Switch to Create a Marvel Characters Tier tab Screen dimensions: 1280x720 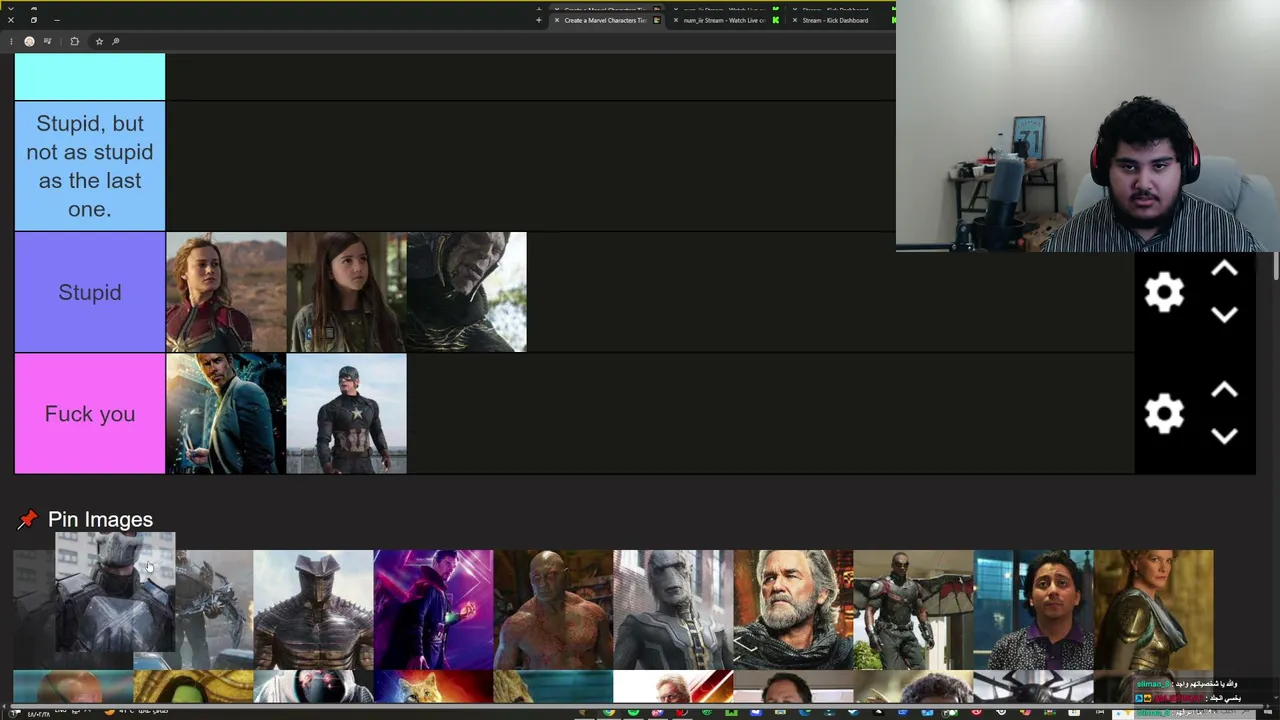[607, 20]
